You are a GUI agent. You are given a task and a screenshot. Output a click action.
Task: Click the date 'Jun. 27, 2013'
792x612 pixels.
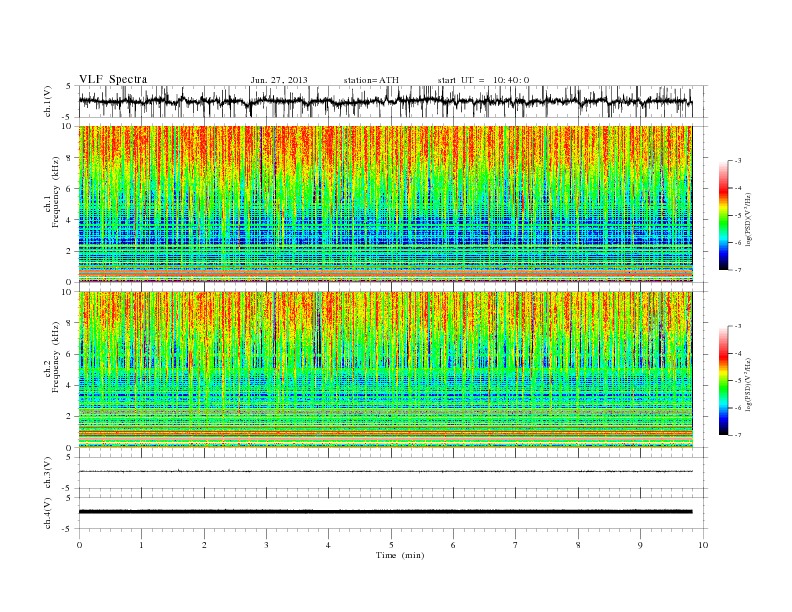[279, 80]
